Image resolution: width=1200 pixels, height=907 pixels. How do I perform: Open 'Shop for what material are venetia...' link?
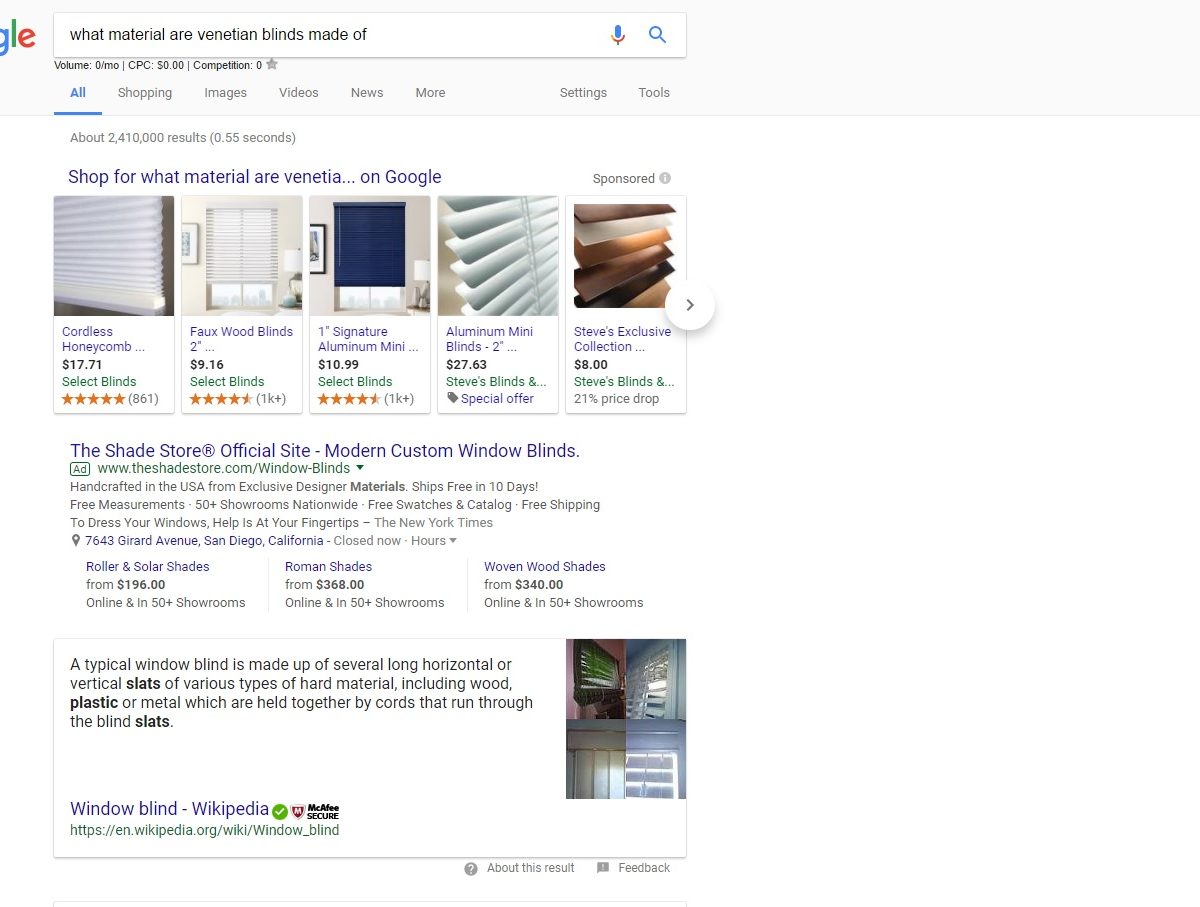(255, 177)
